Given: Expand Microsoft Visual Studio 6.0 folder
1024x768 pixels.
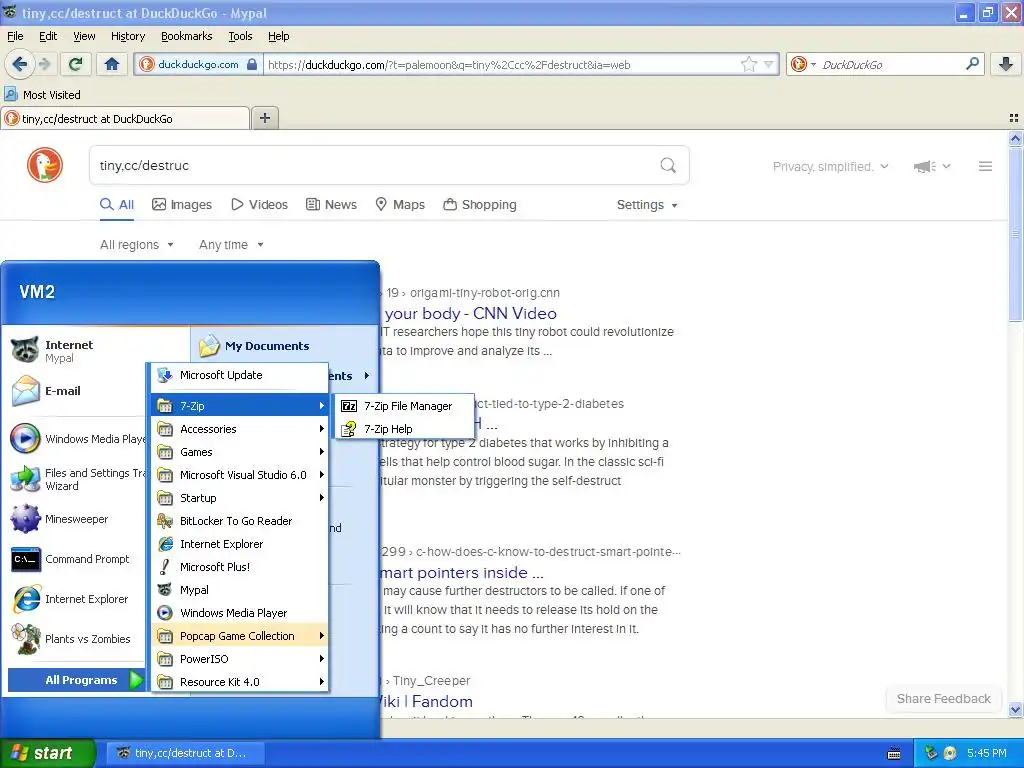Looking at the screenshot, I should coord(240,475).
